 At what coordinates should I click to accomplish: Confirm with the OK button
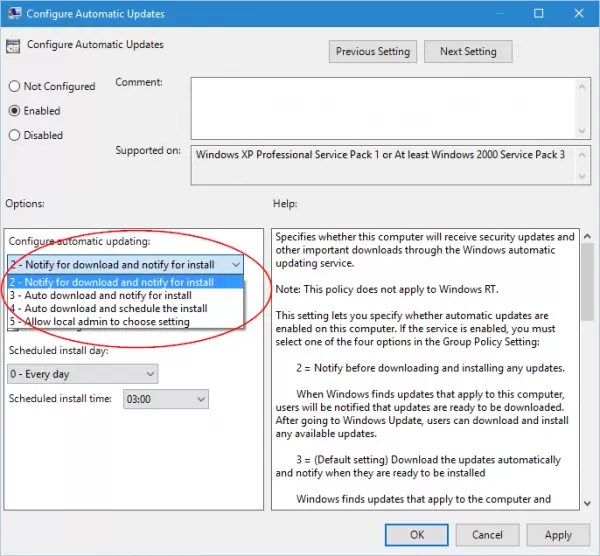pyautogui.click(x=416, y=535)
